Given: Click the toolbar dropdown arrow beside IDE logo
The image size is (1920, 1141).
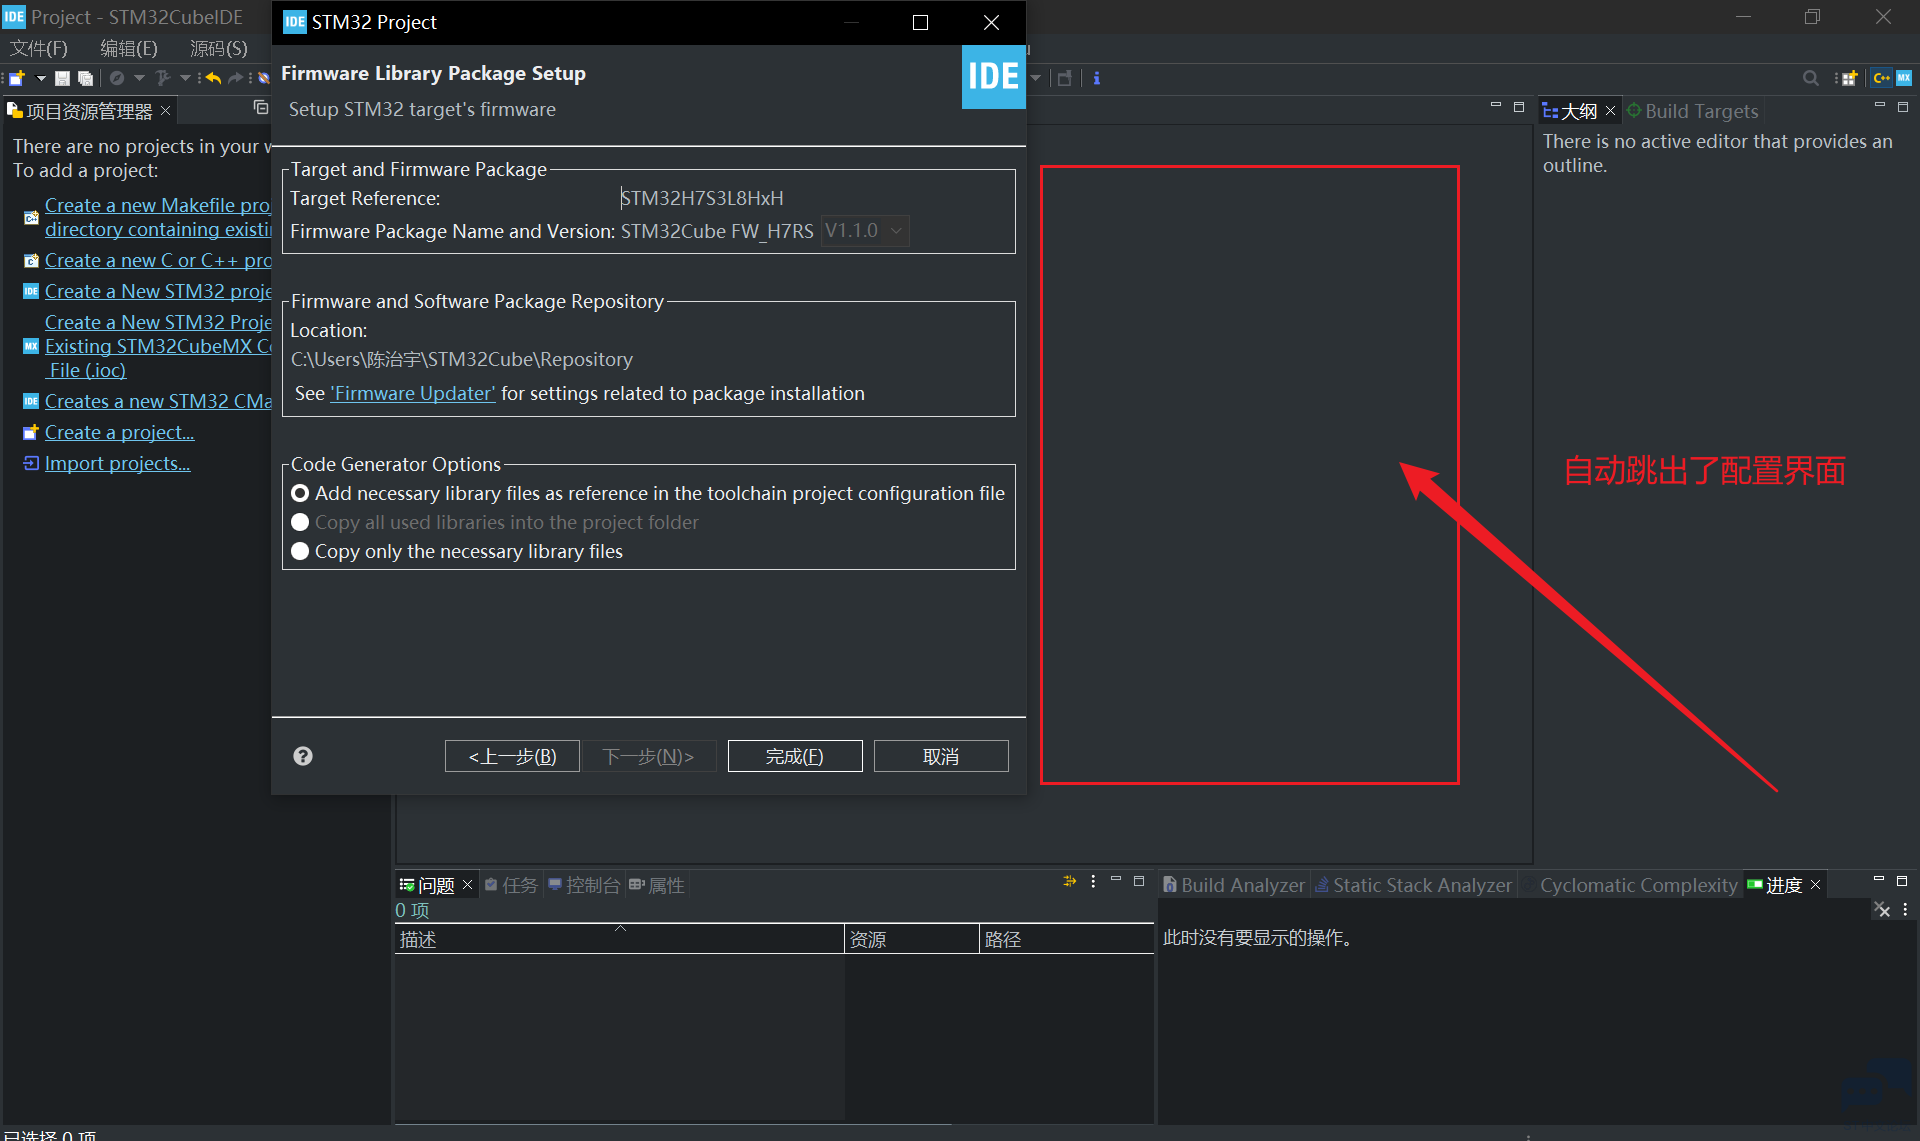Looking at the screenshot, I should point(1036,78).
